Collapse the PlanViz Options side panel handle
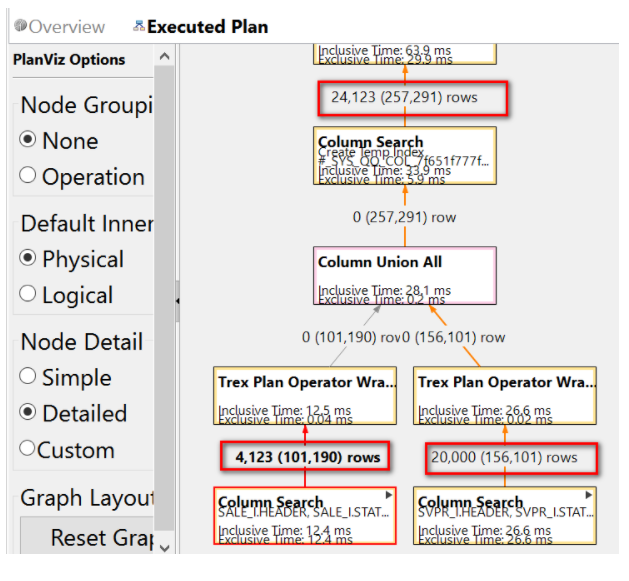 tap(177, 301)
